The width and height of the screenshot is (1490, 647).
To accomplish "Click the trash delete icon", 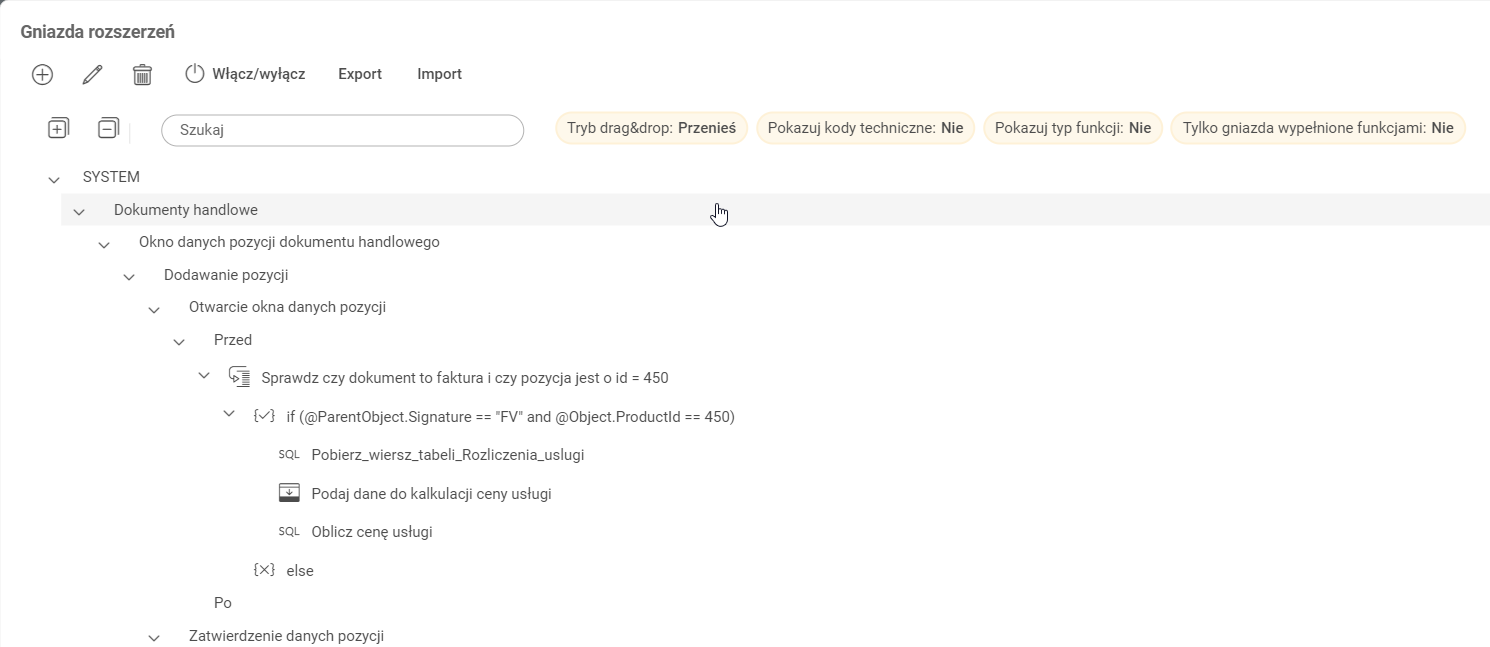I will 143,74.
